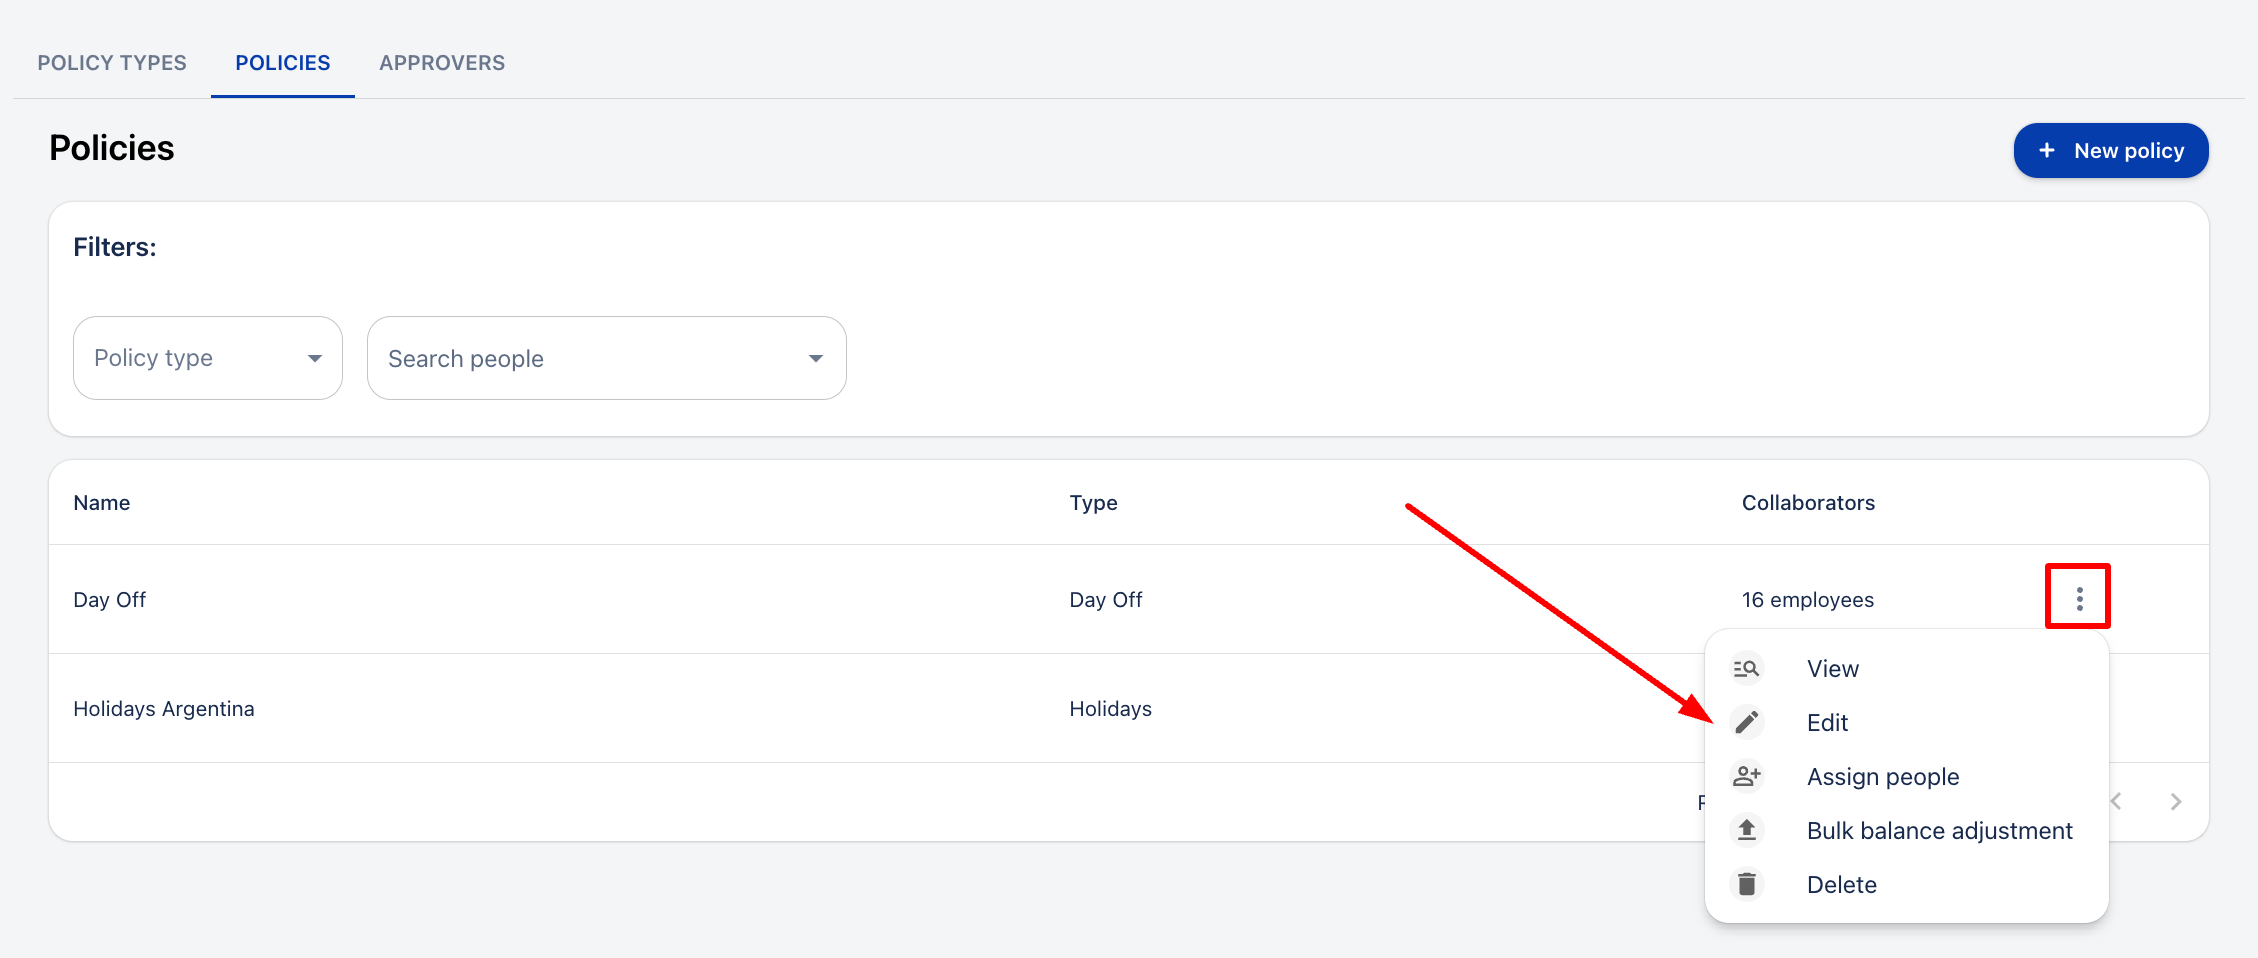Create a New policy
This screenshot has width=2258, height=958.
2110,151
